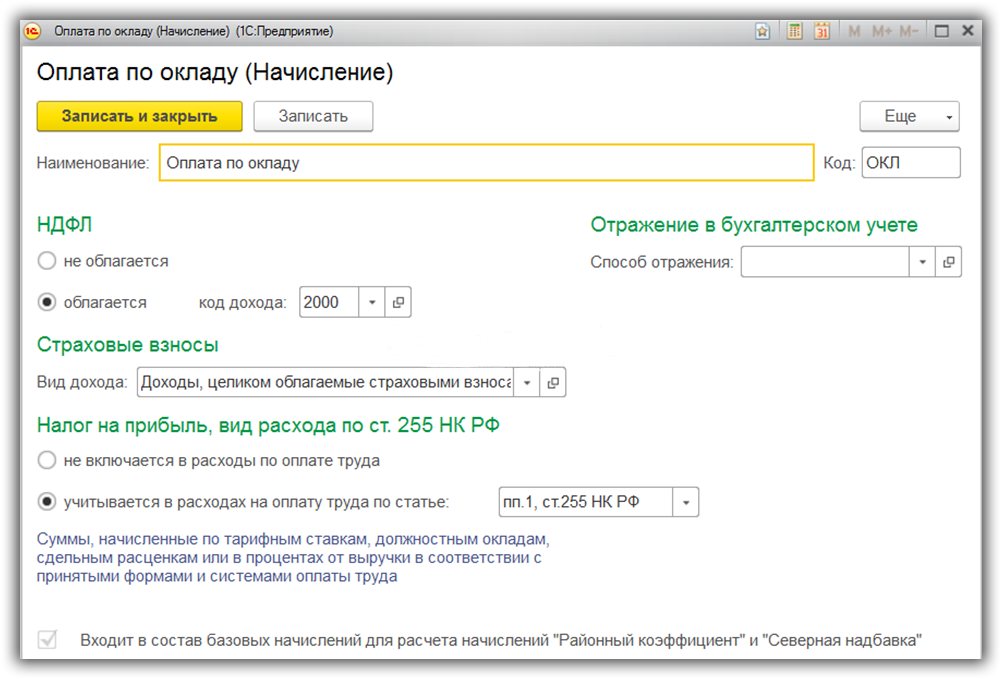Click 'Налог на прибыль' section heading
Viewport: 1002px width, 679px height.
pos(268,425)
